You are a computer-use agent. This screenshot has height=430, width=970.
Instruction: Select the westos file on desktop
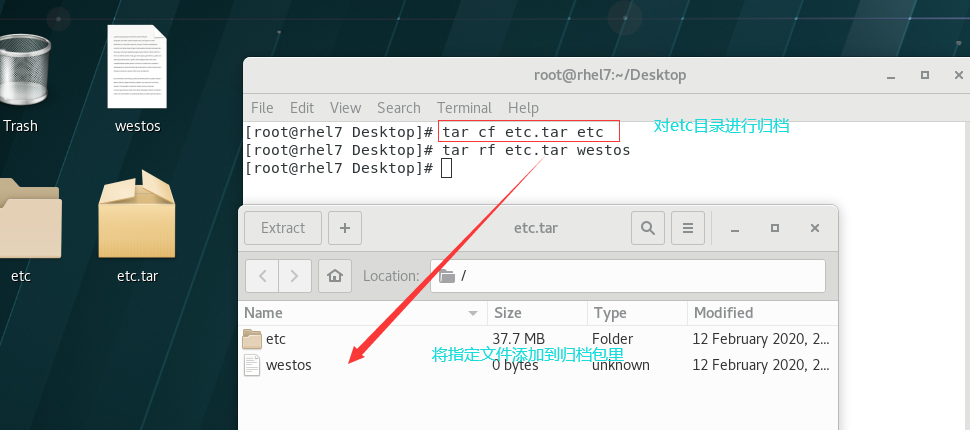point(137,79)
